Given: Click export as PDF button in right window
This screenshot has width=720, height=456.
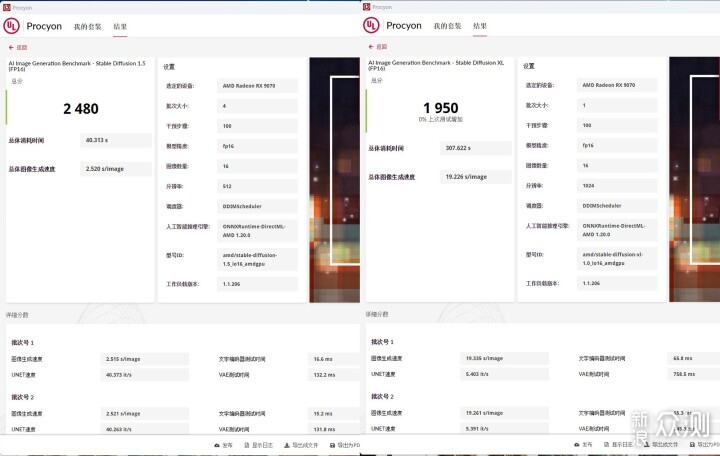Looking at the screenshot, I should tap(705, 445).
